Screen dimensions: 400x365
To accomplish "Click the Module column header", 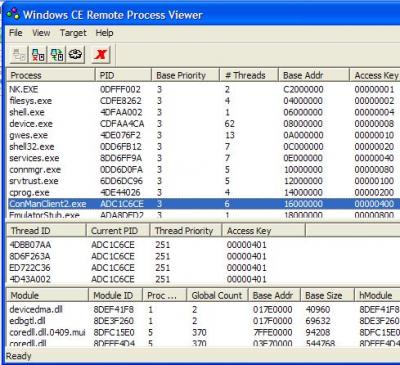I will click(48, 295).
